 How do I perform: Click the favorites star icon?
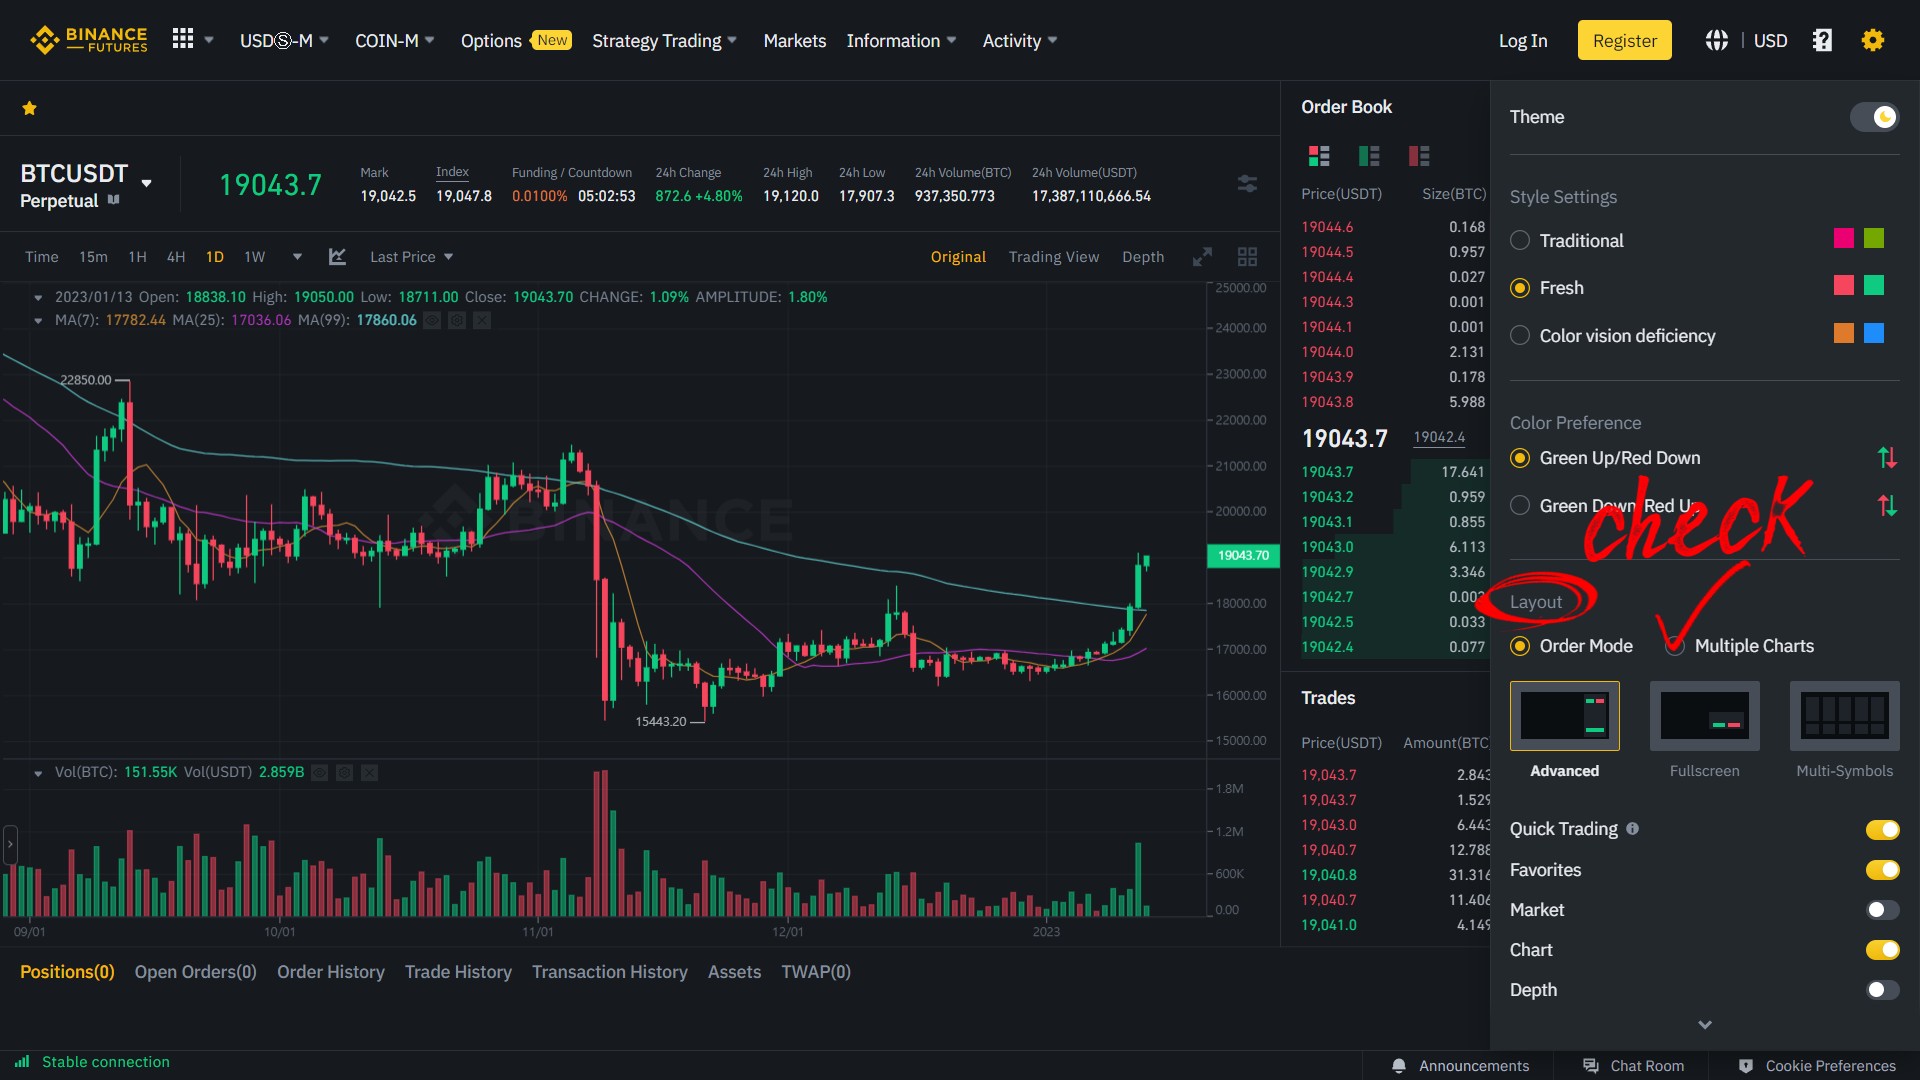[30, 108]
